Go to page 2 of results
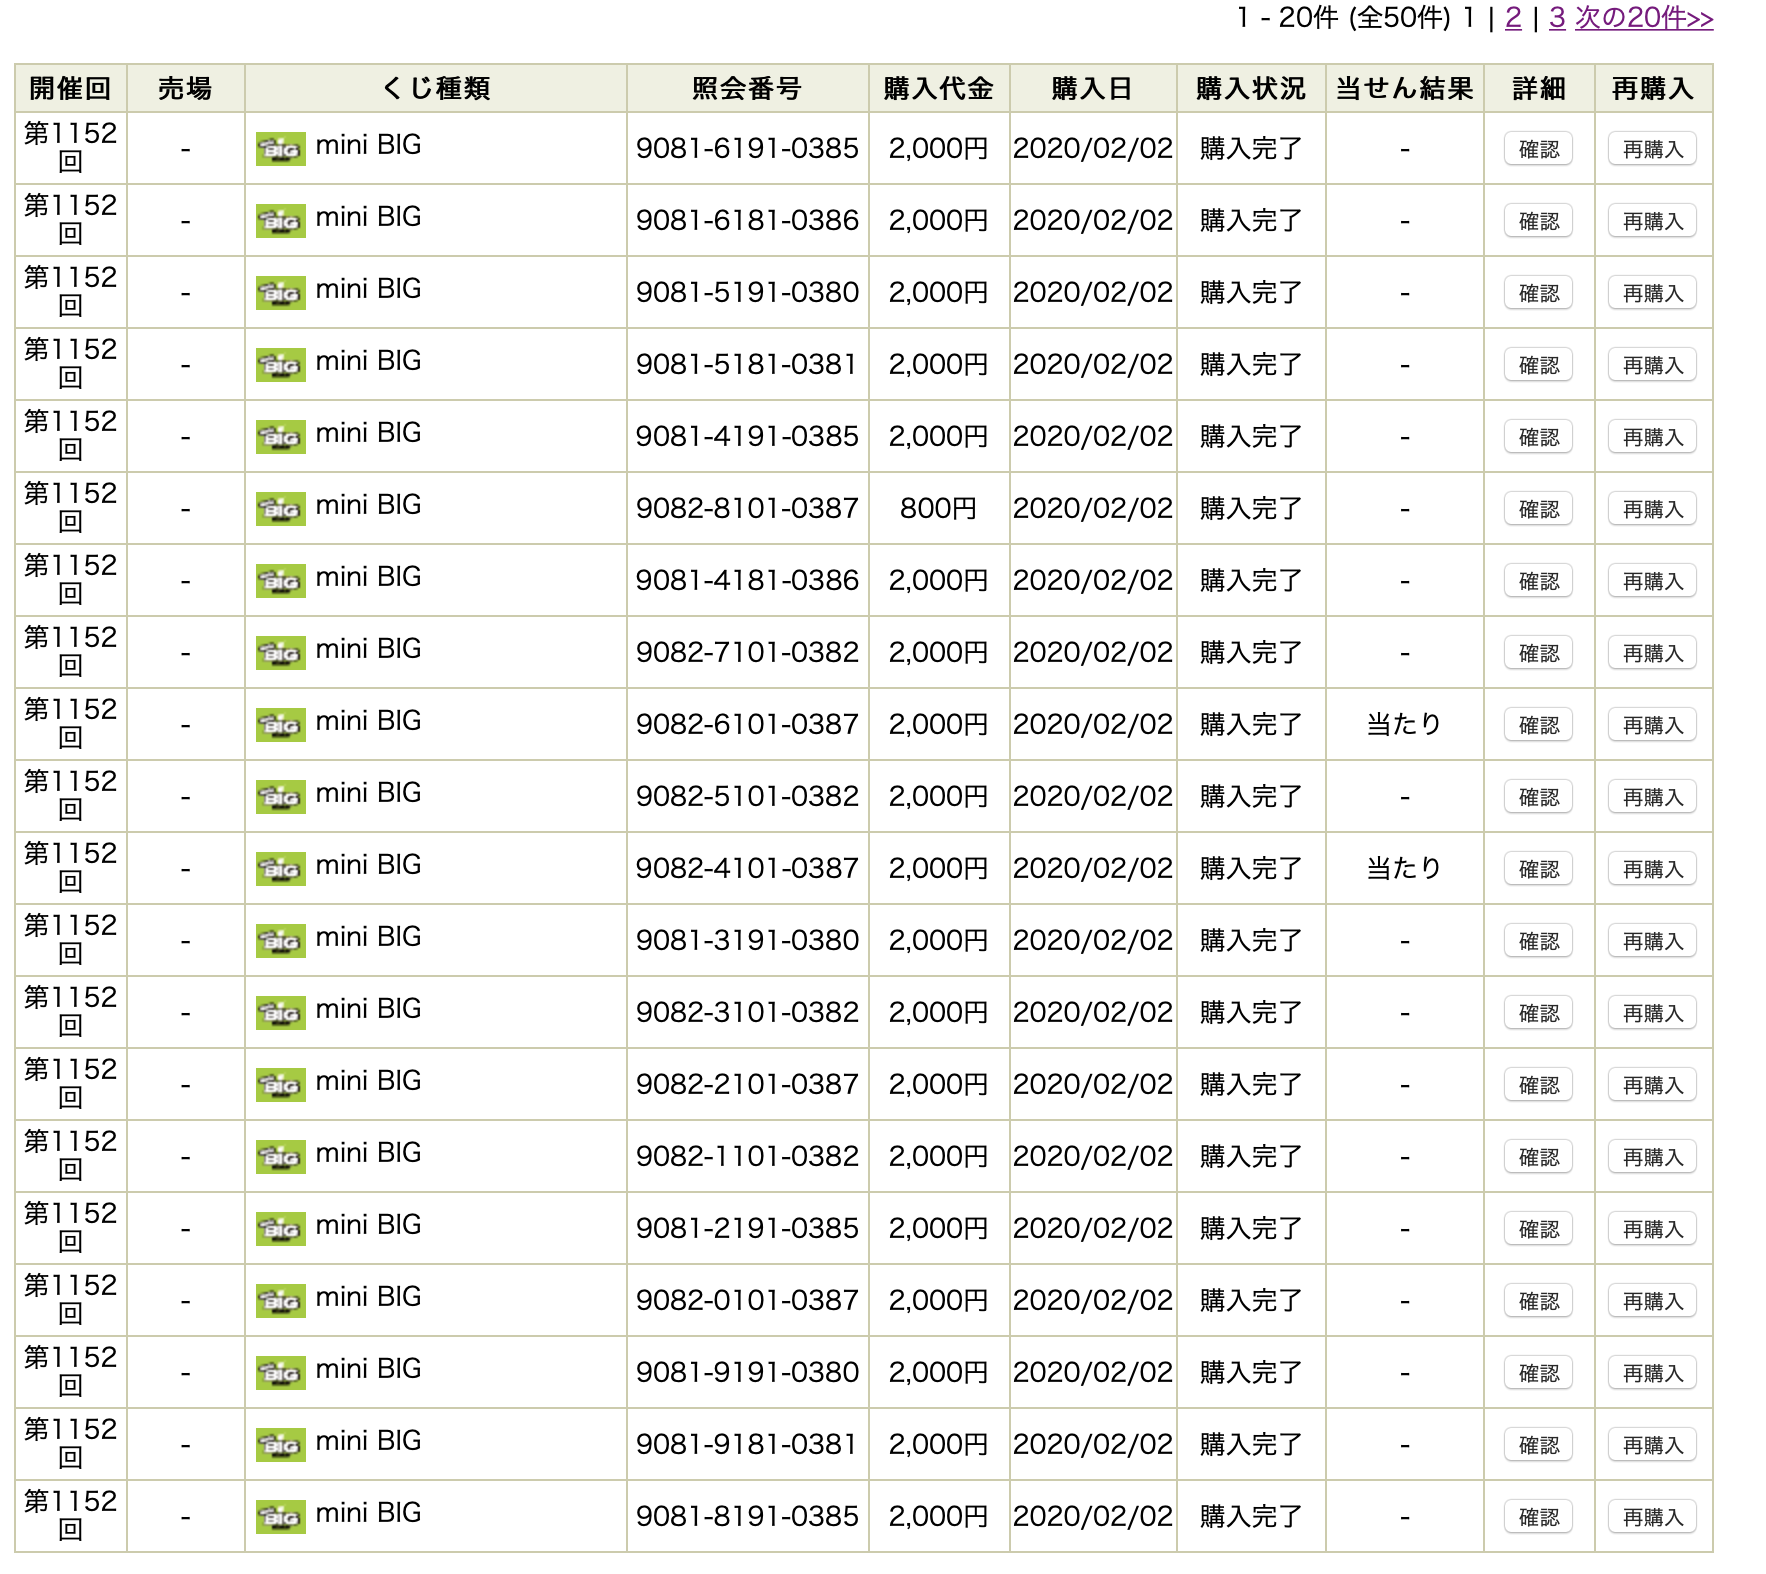Screen dimensions: 1766x1574 point(1513,18)
